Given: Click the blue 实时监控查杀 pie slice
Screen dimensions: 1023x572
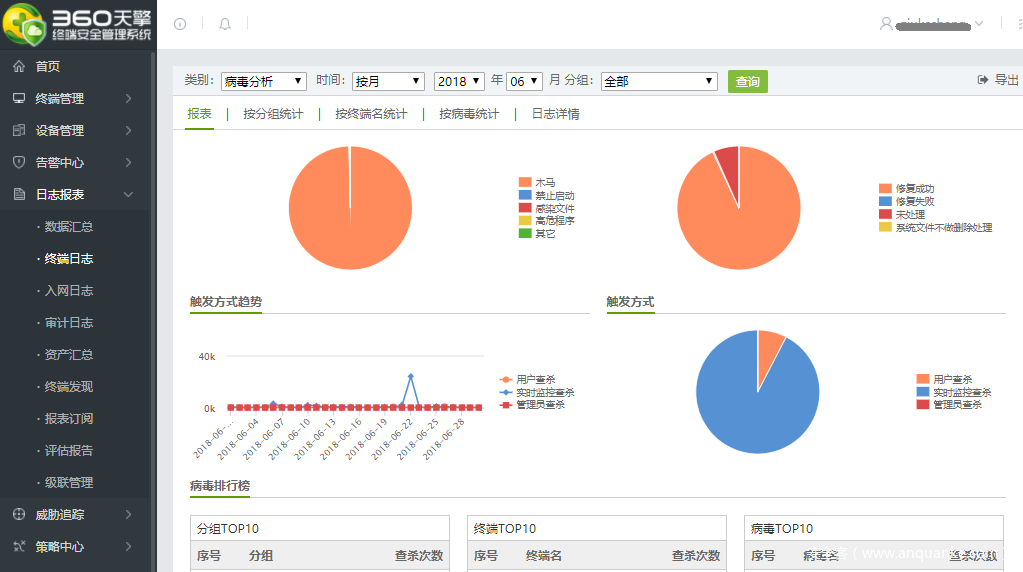Looking at the screenshot, I should [x=750, y=400].
